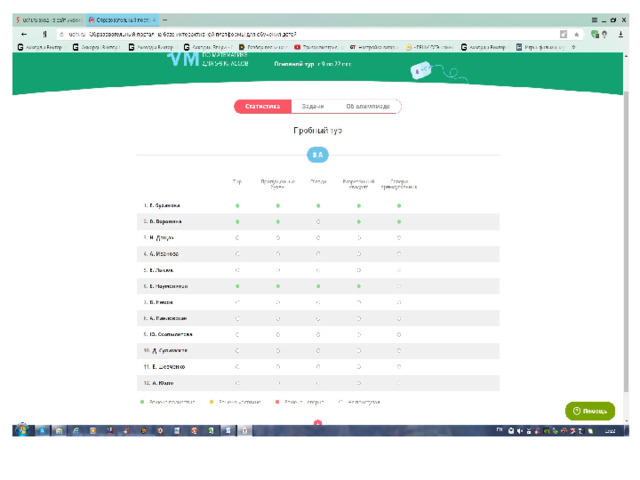Open the YouTube bookmark in bookmarks bar
Screen dimensions: 640x480
point(317,47)
